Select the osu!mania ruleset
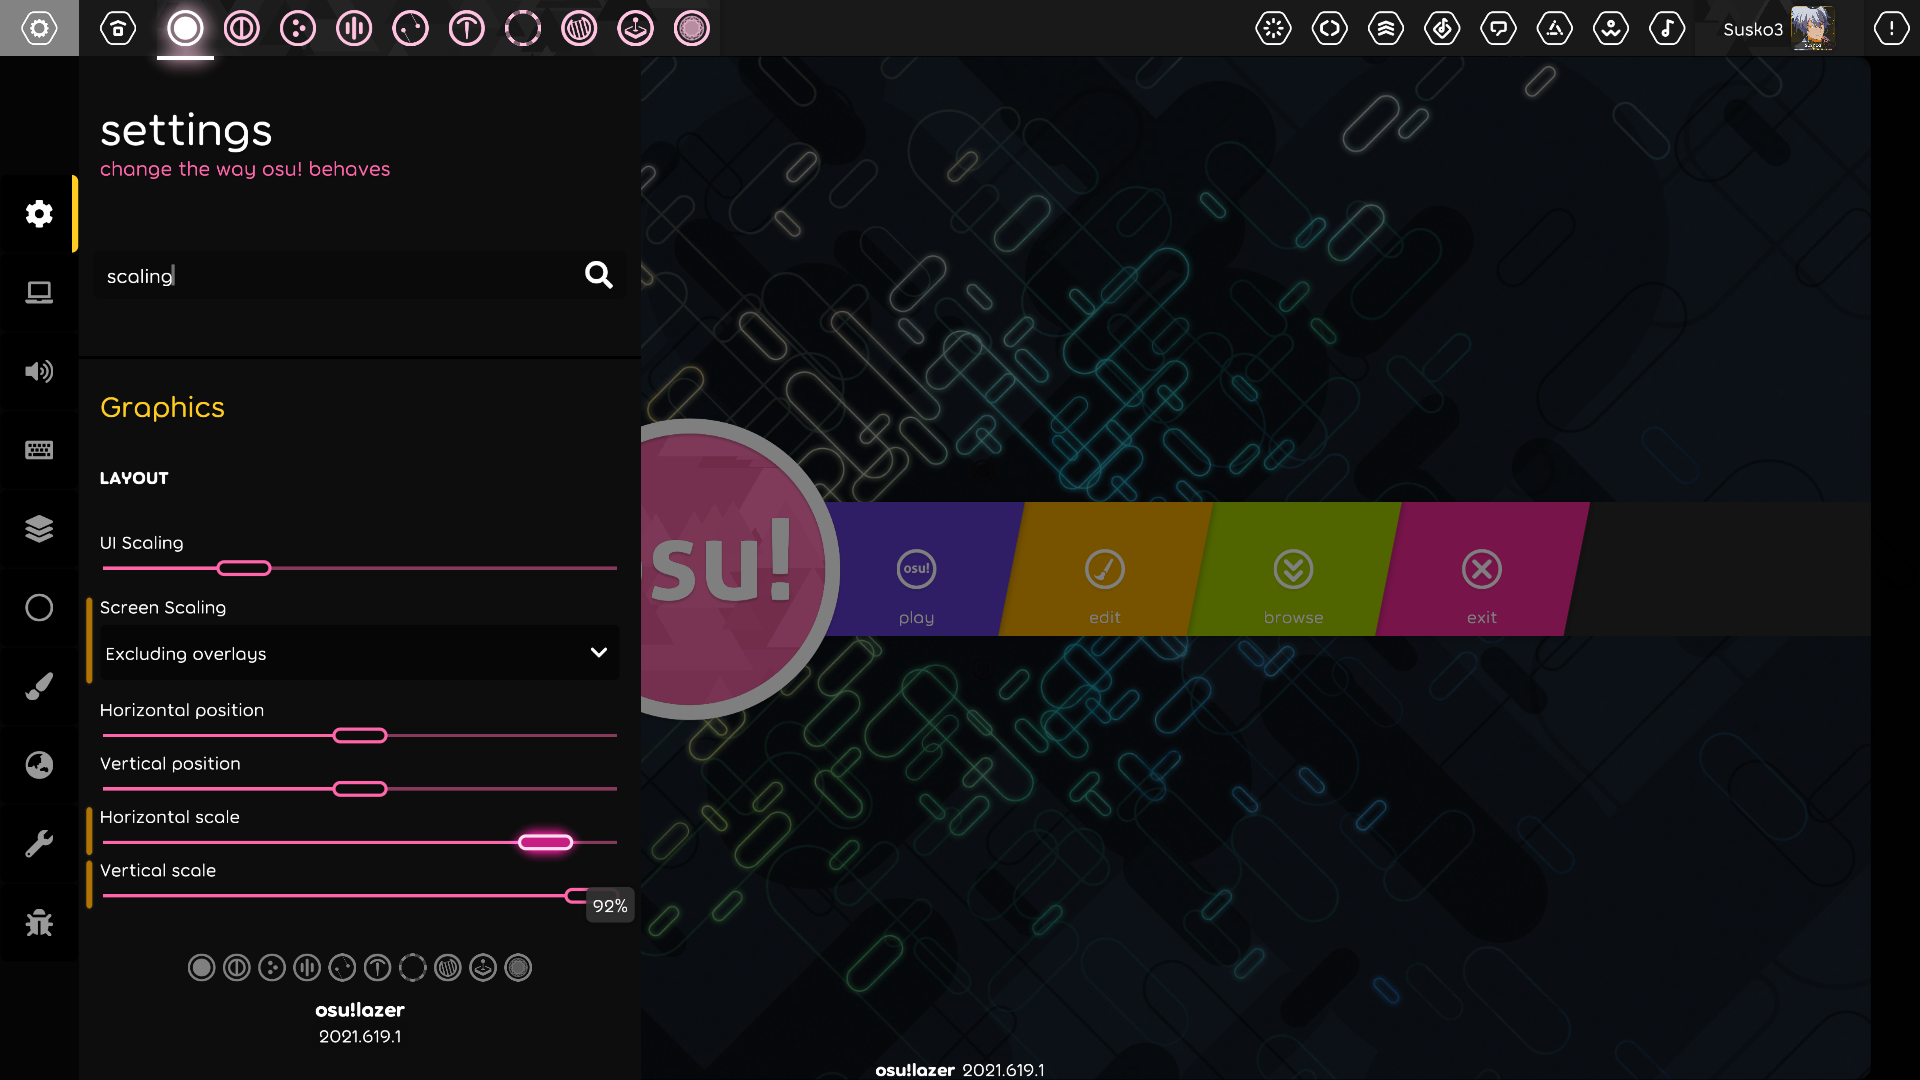Image resolution: width=1920 pixels, height=1080 pixels. pos(353,28)
